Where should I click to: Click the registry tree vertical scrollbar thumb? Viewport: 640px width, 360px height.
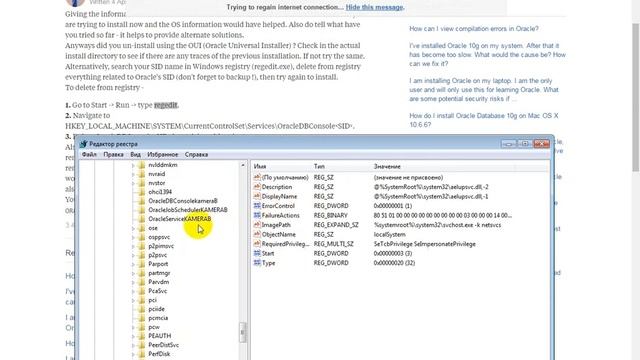pyautogui.click(x=243, y=333)
